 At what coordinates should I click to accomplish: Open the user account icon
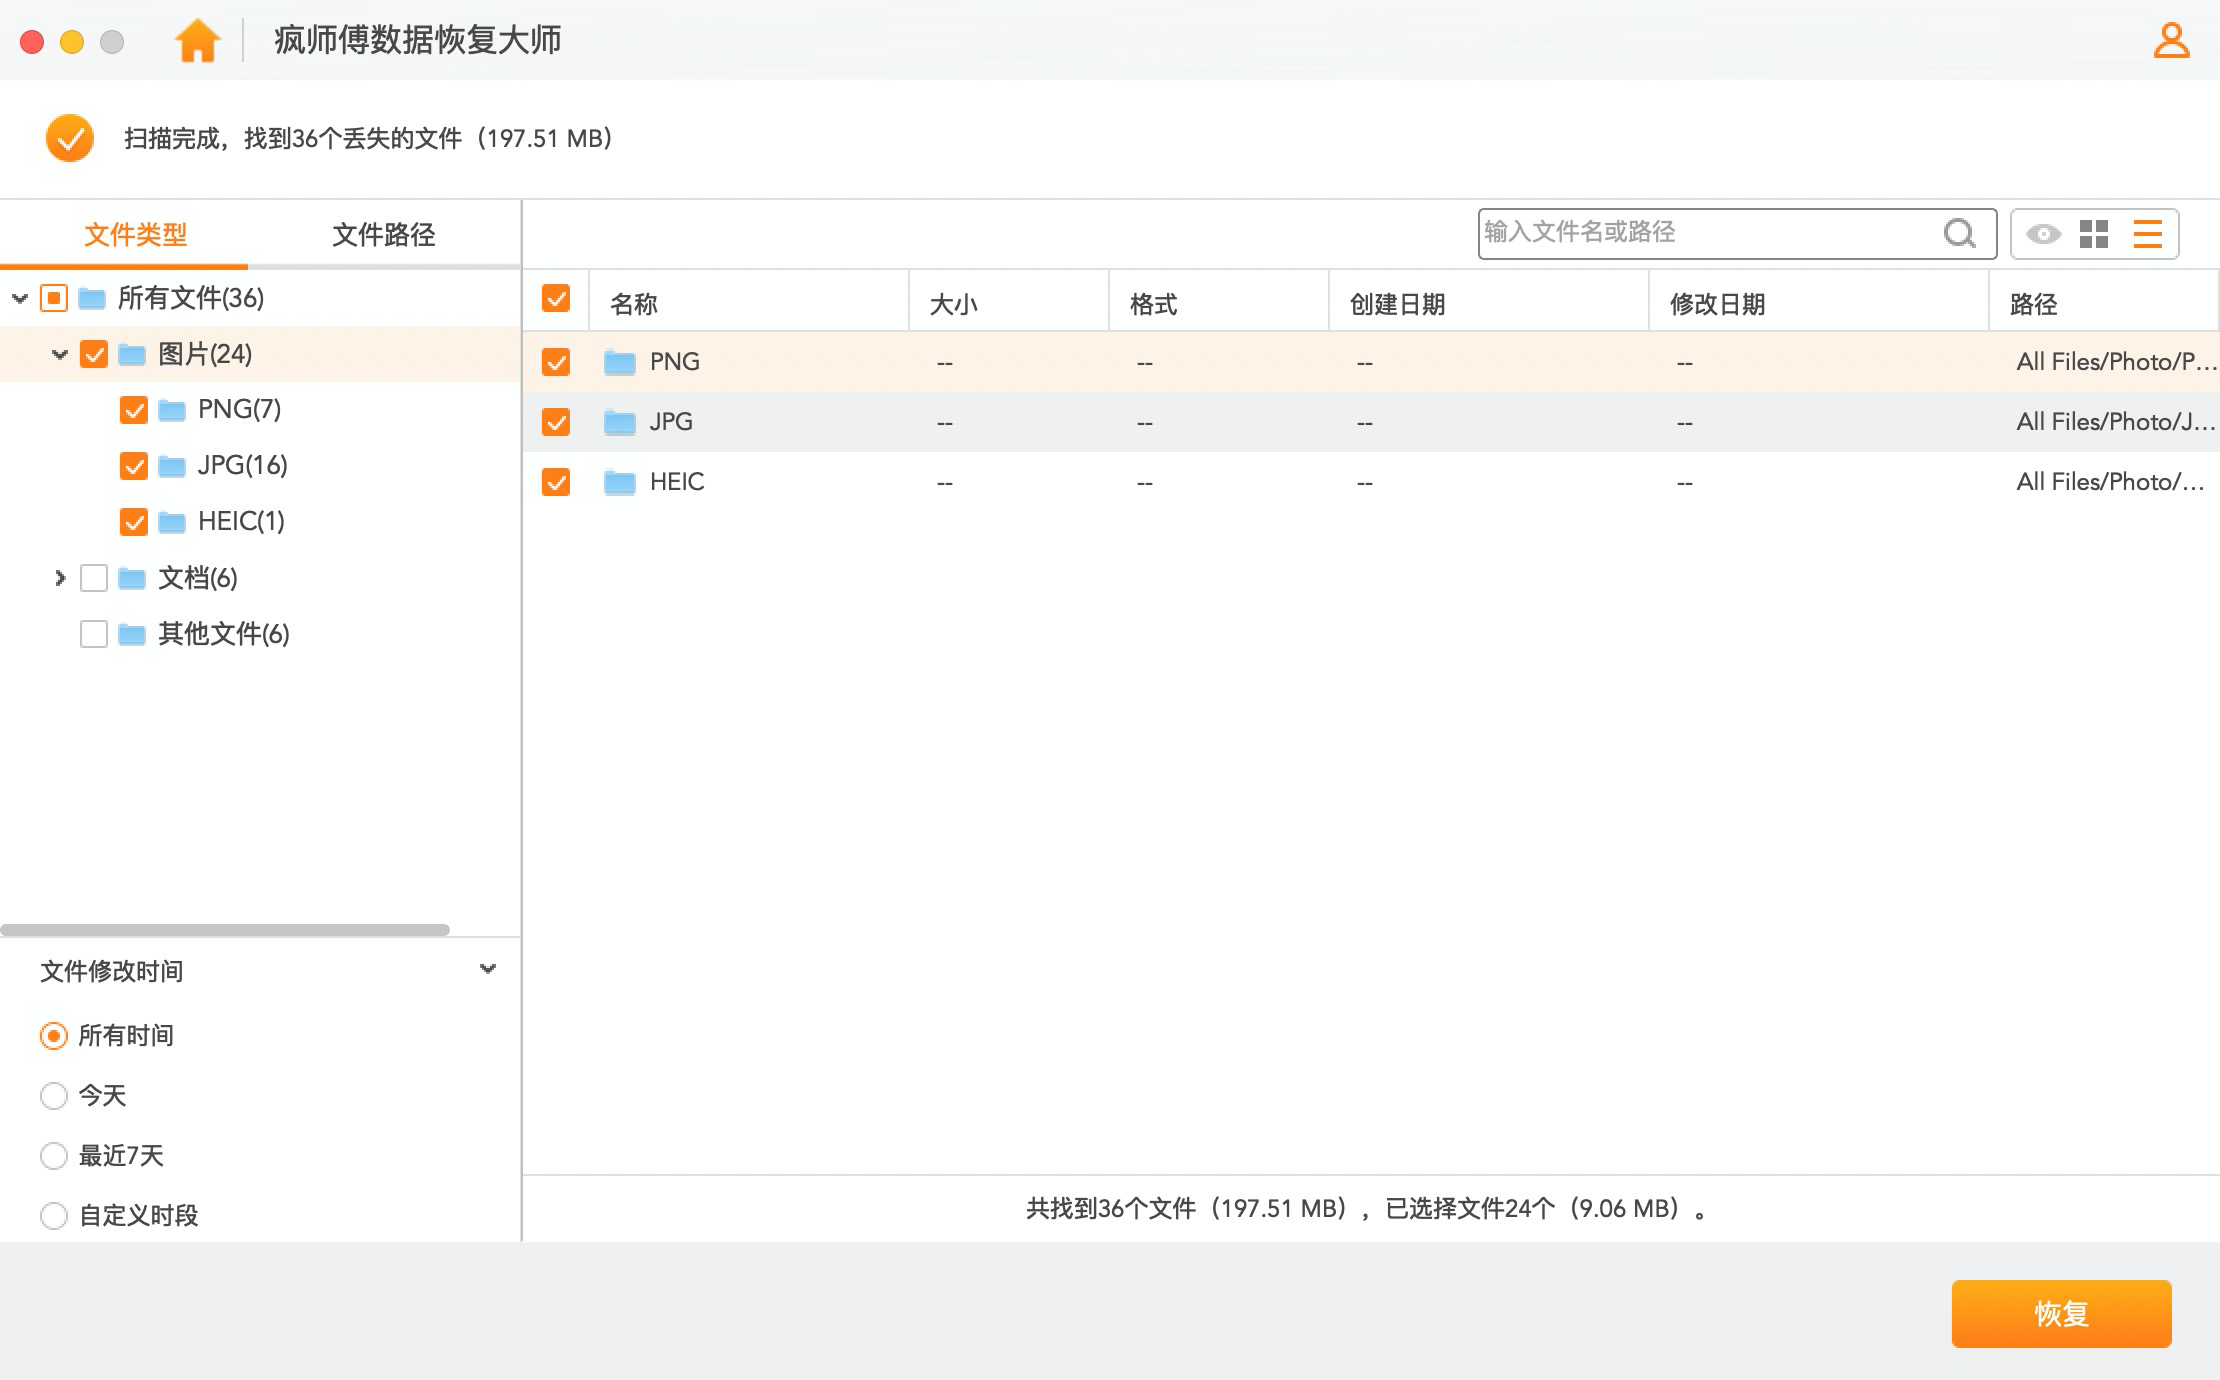[2170, 41]
